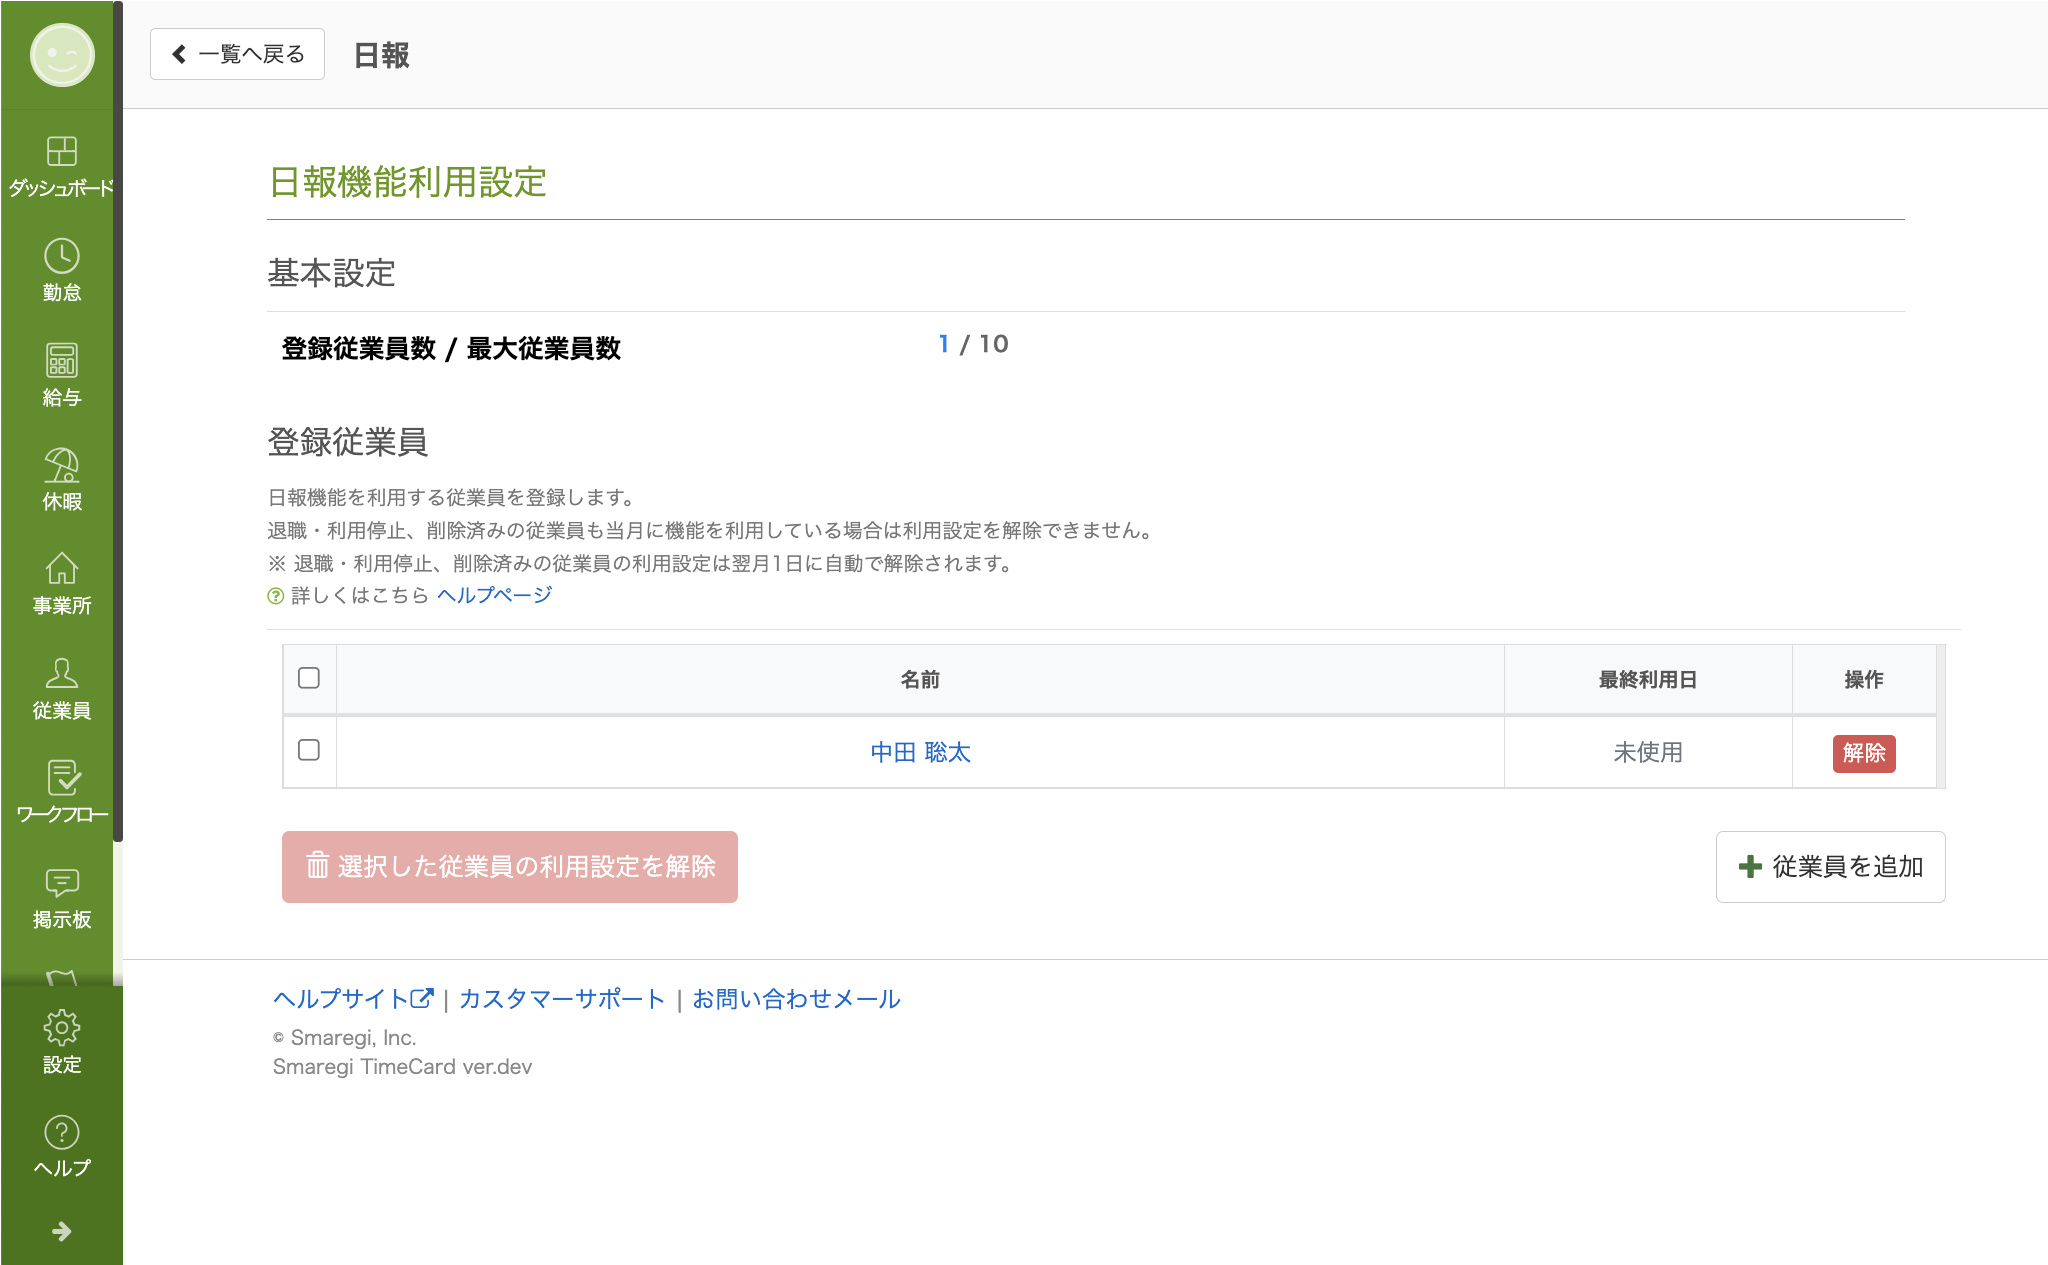Screen dimensions: 2048x1265
Task: Open the お問い合わせメール footer link
Action: (797, 998)
